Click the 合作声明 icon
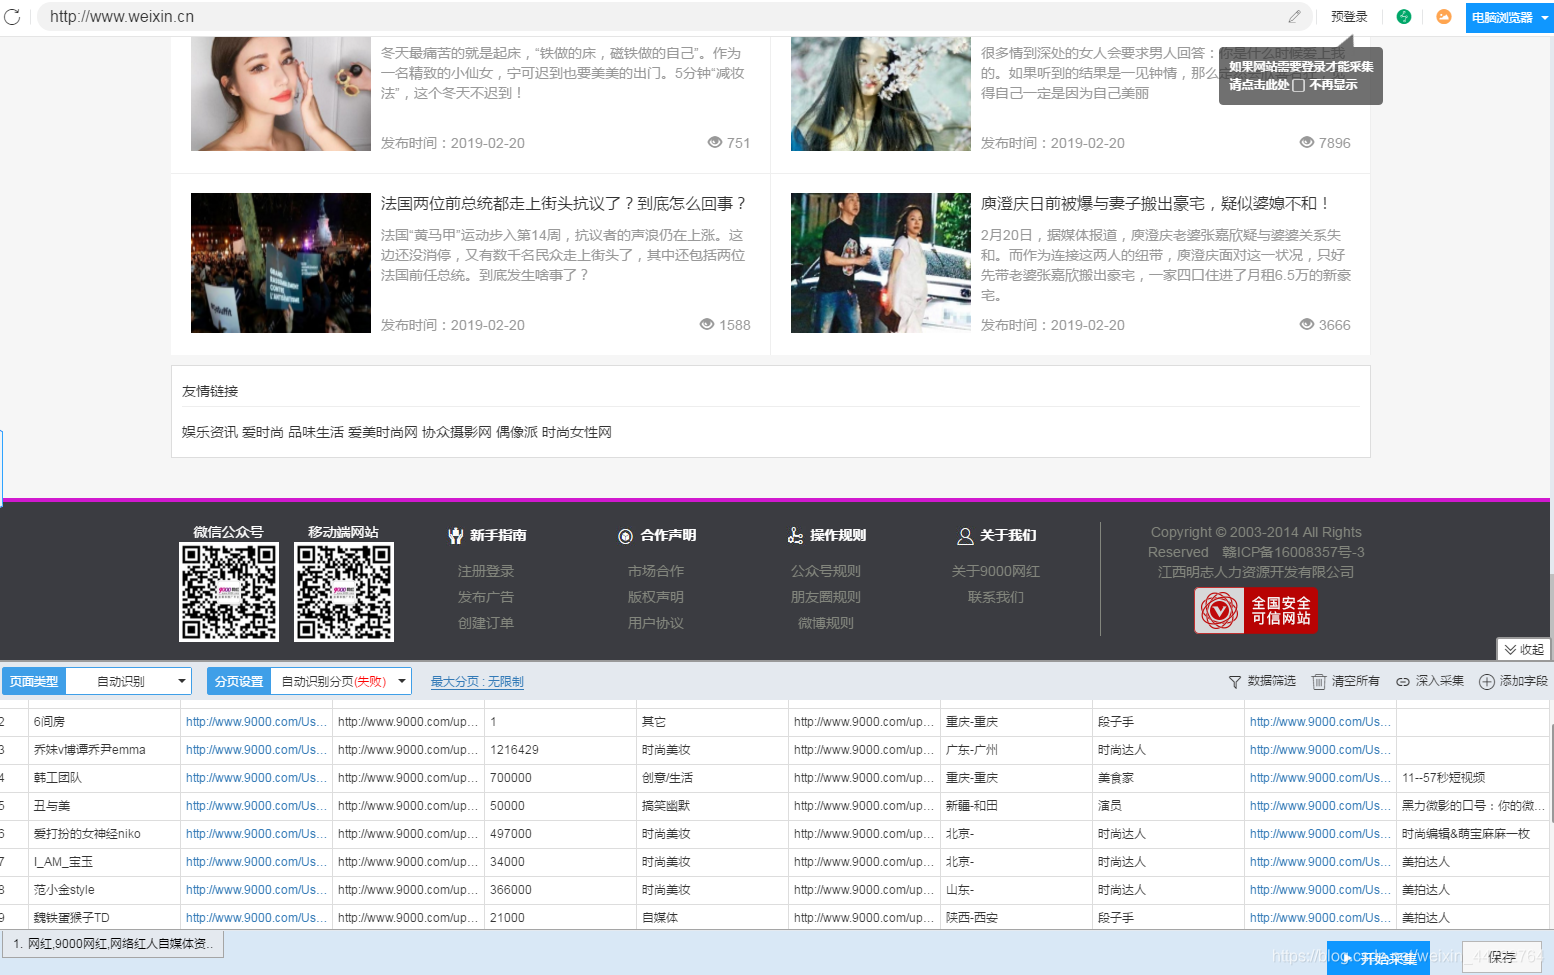1554x975 pixels. click(626, 536)
